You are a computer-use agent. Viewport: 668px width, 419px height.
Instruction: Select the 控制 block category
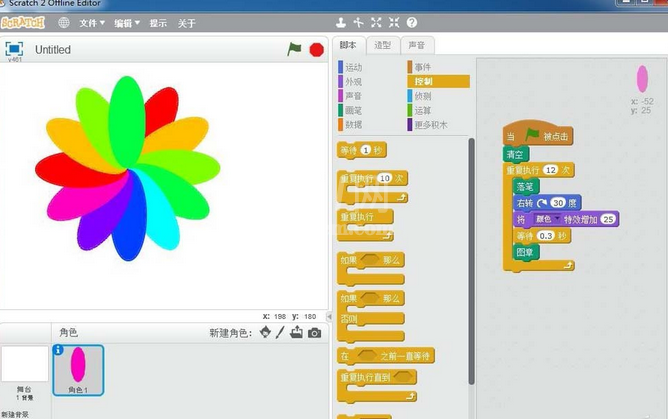point(438,81)
